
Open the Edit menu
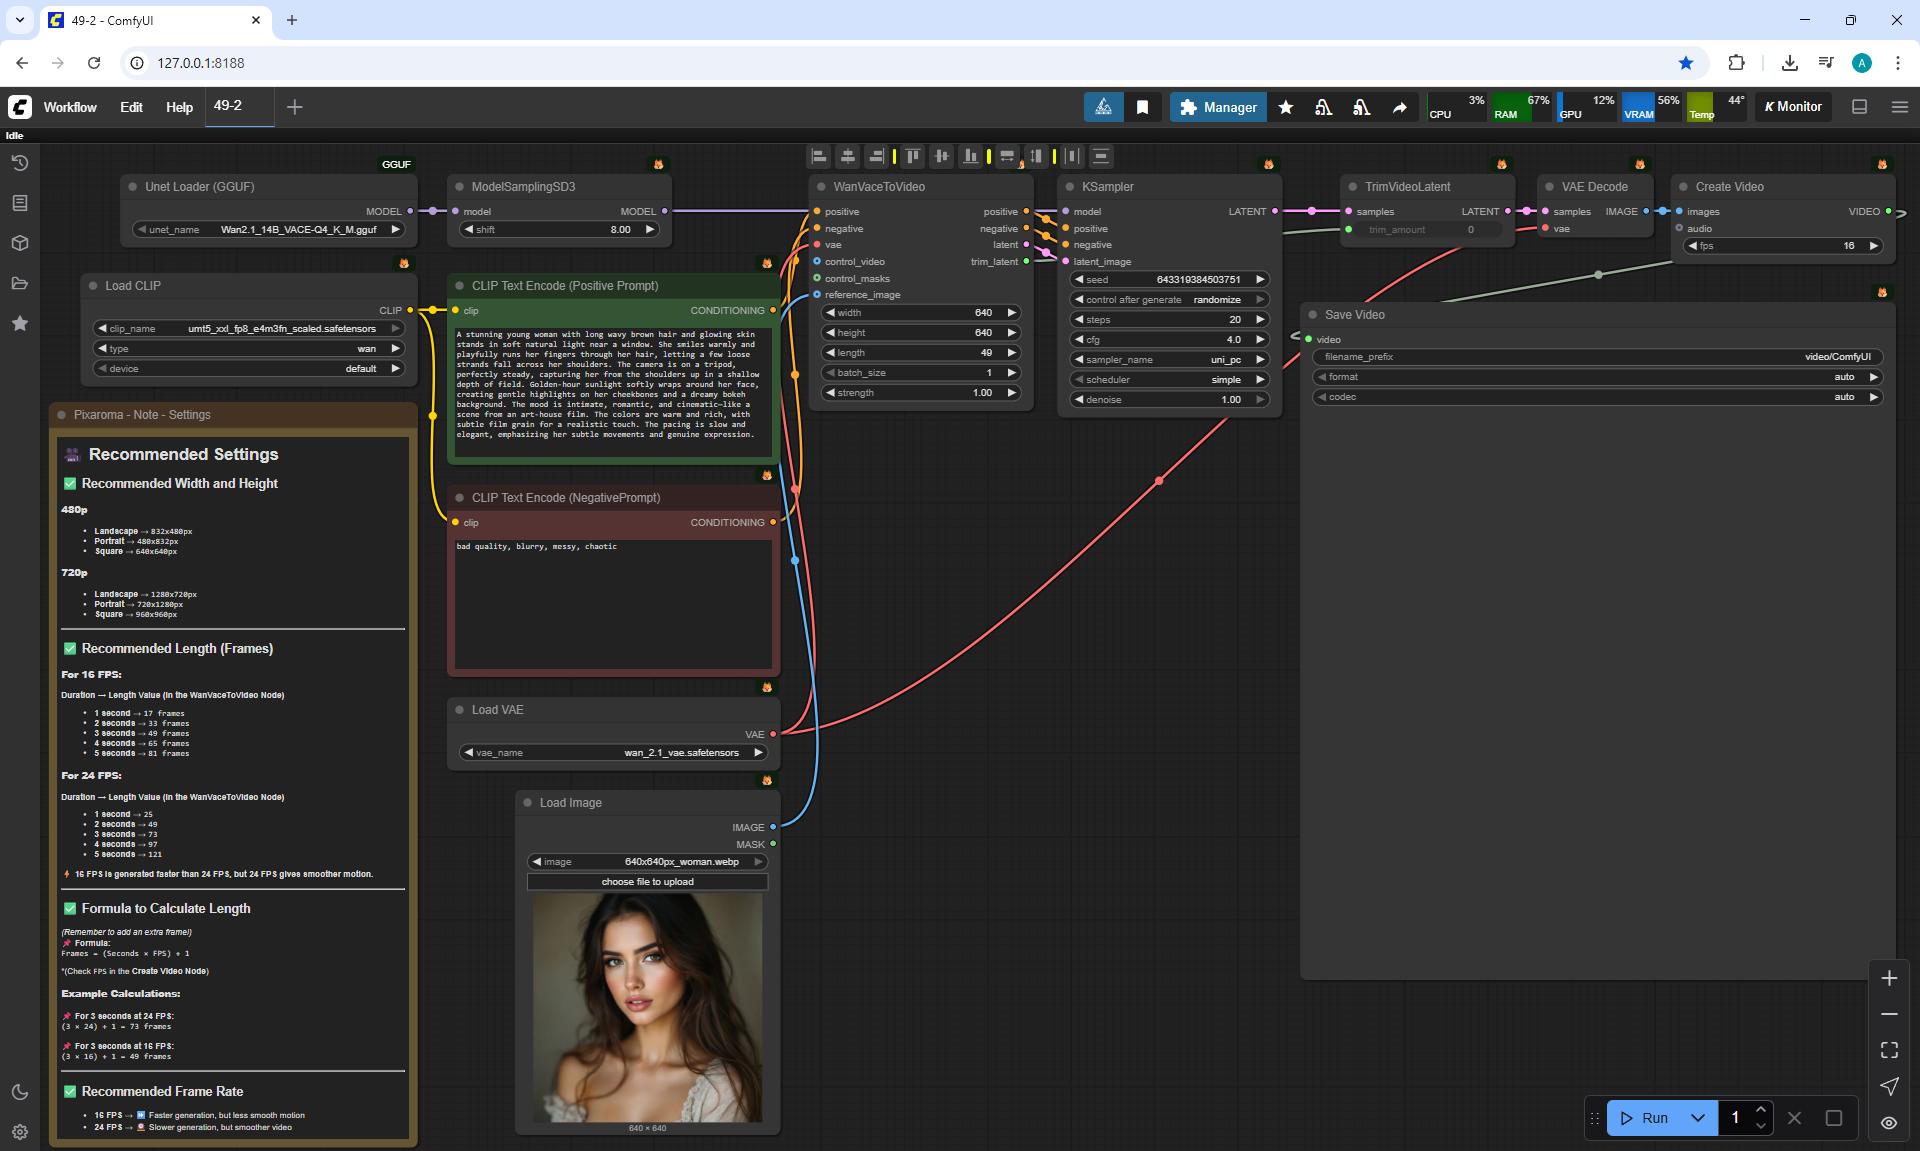coord(131,107)
